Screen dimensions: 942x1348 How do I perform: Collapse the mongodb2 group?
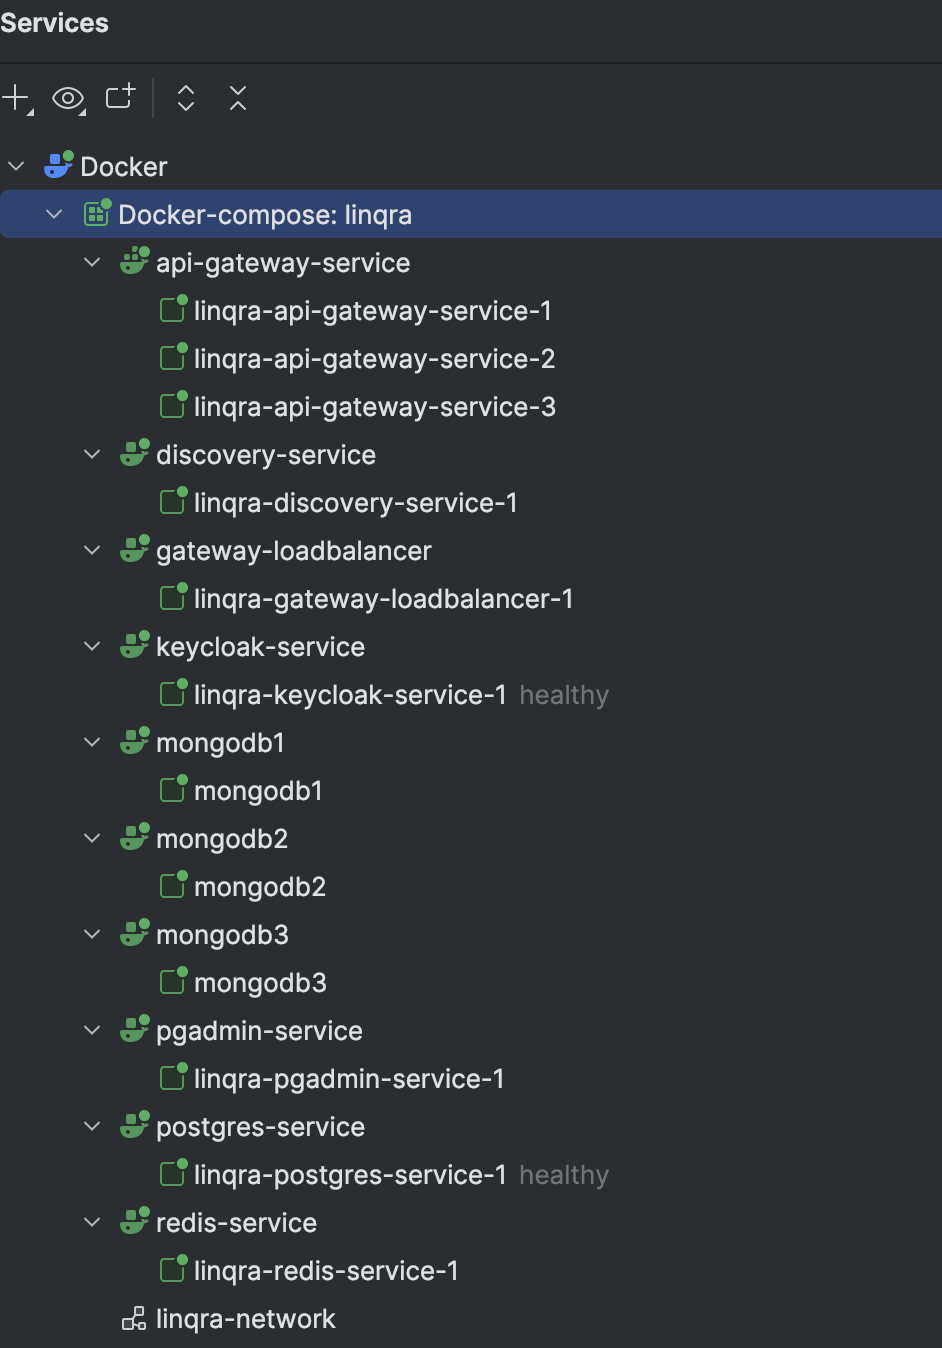click(x=92, y=838)
